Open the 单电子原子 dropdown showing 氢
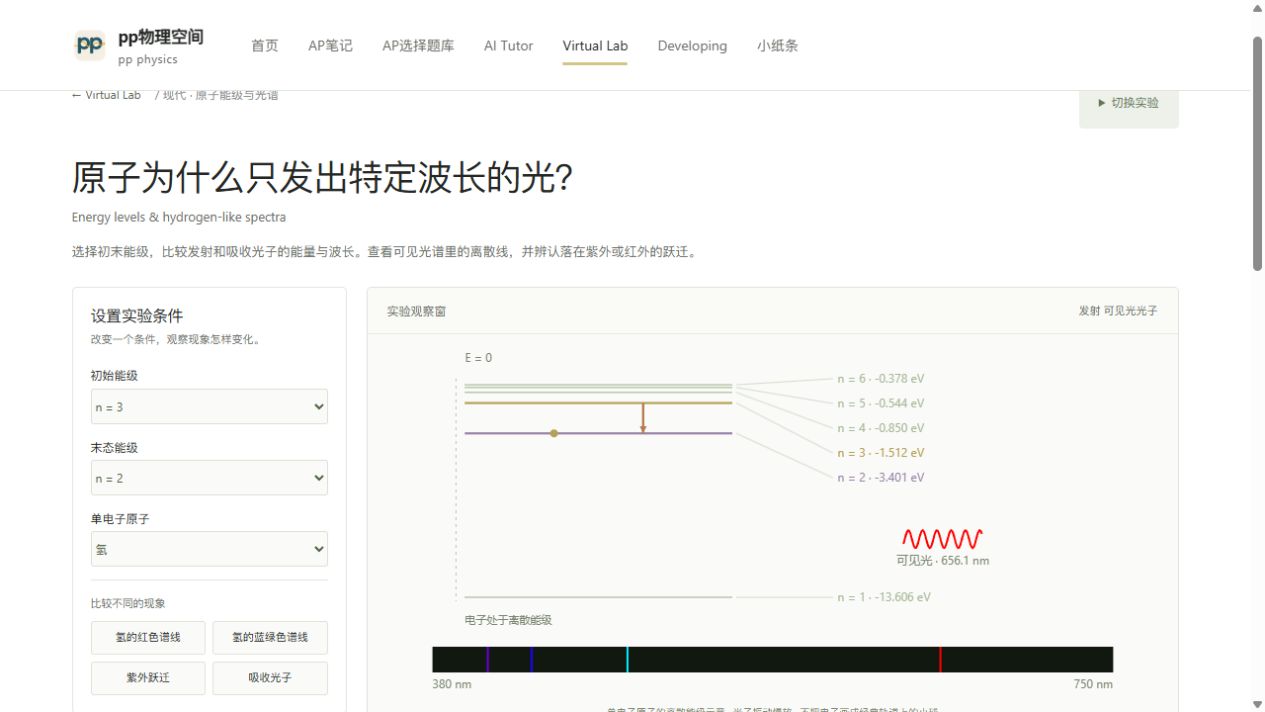The image size is (1265, 712). click(x=209, y=549)
